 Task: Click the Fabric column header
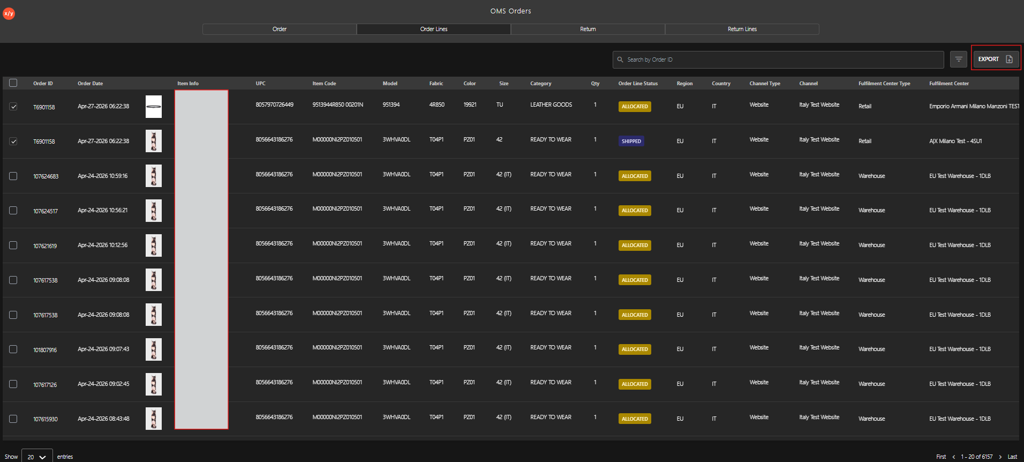(436, 84)
